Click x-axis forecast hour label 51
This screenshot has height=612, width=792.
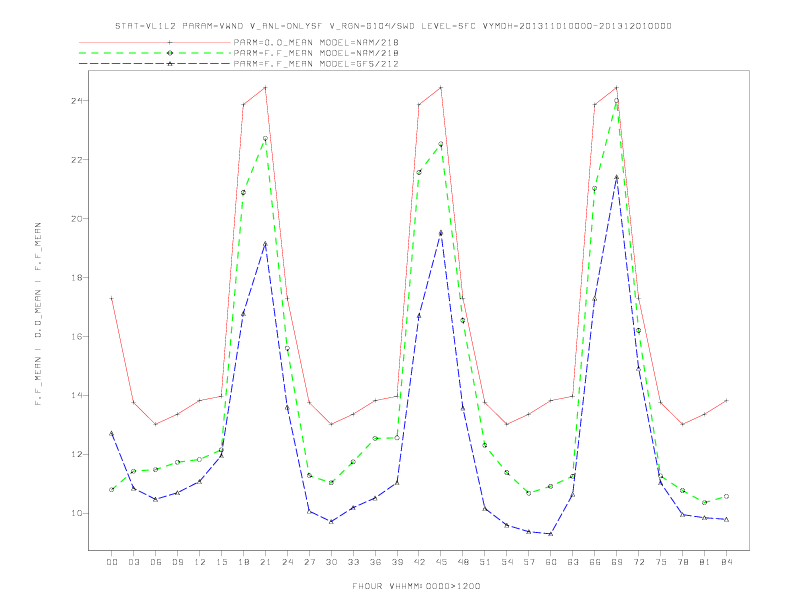click(485, 562)
